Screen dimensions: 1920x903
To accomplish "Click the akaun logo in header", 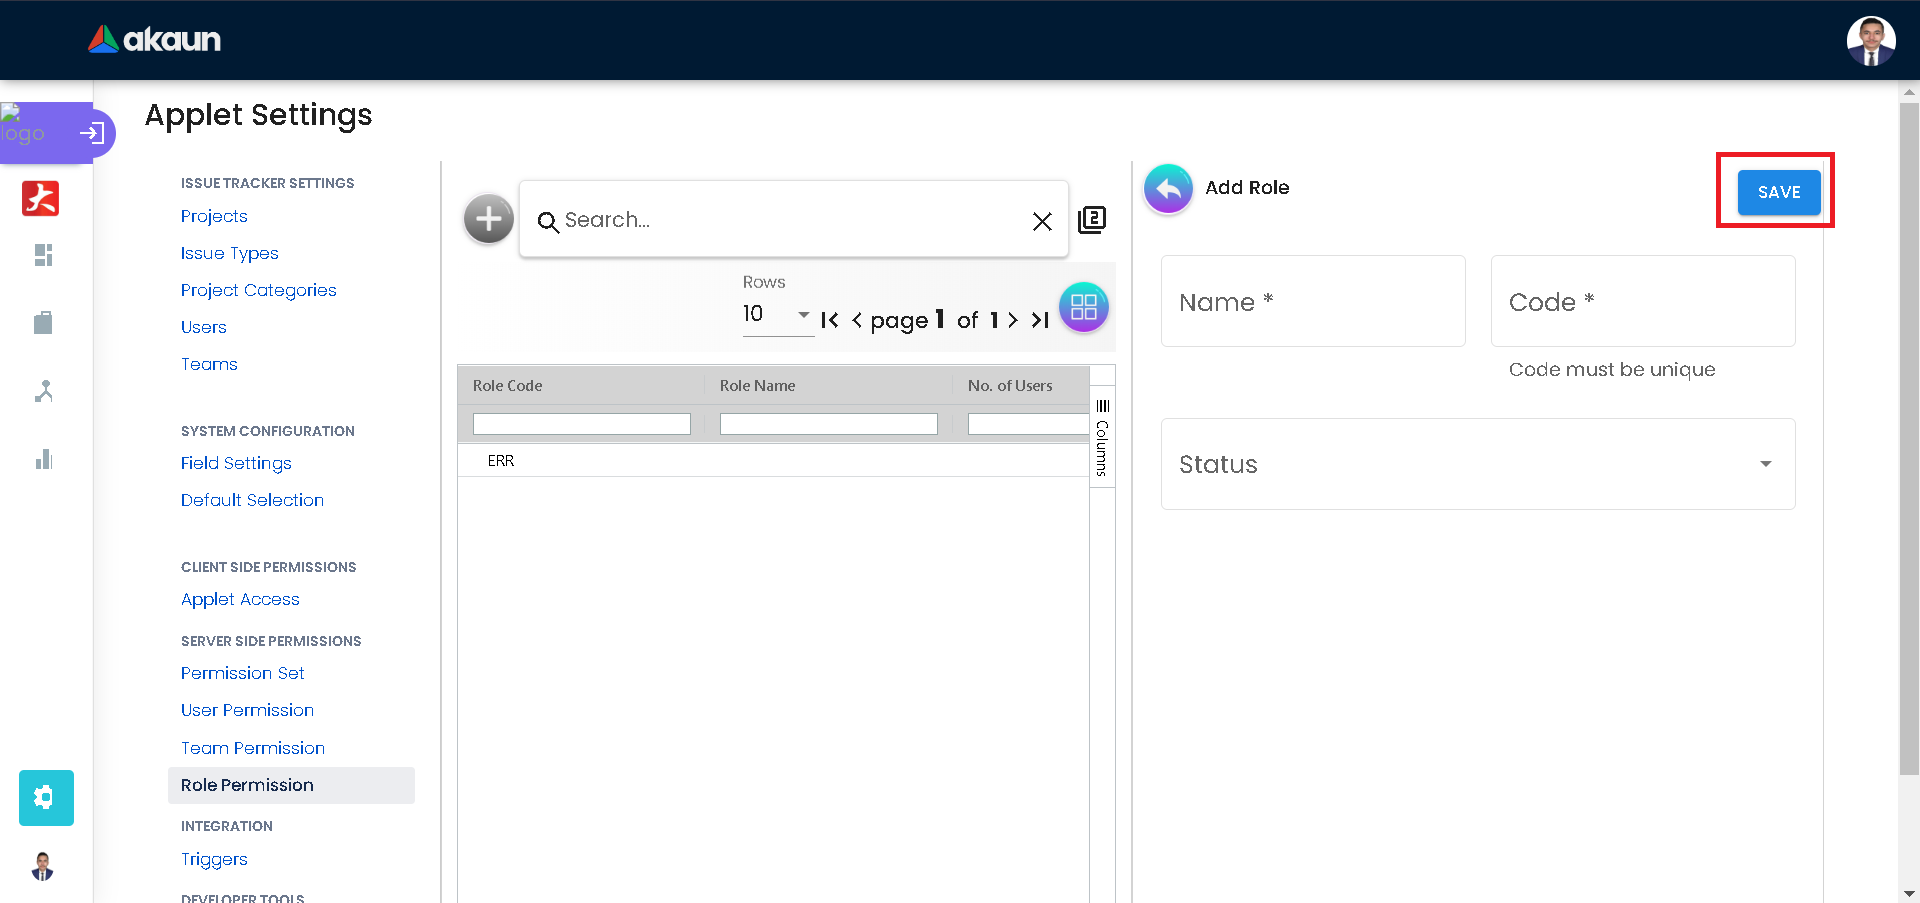I will coord(154,39).
